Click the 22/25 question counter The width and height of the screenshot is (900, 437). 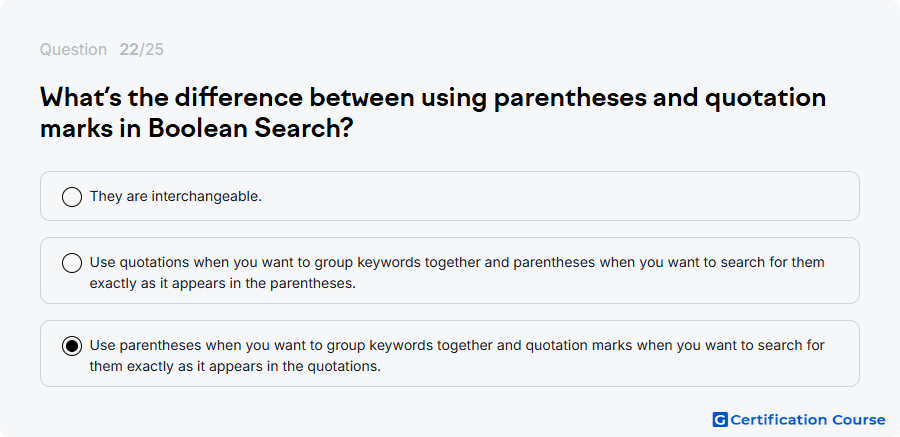[x=142, y=50]
